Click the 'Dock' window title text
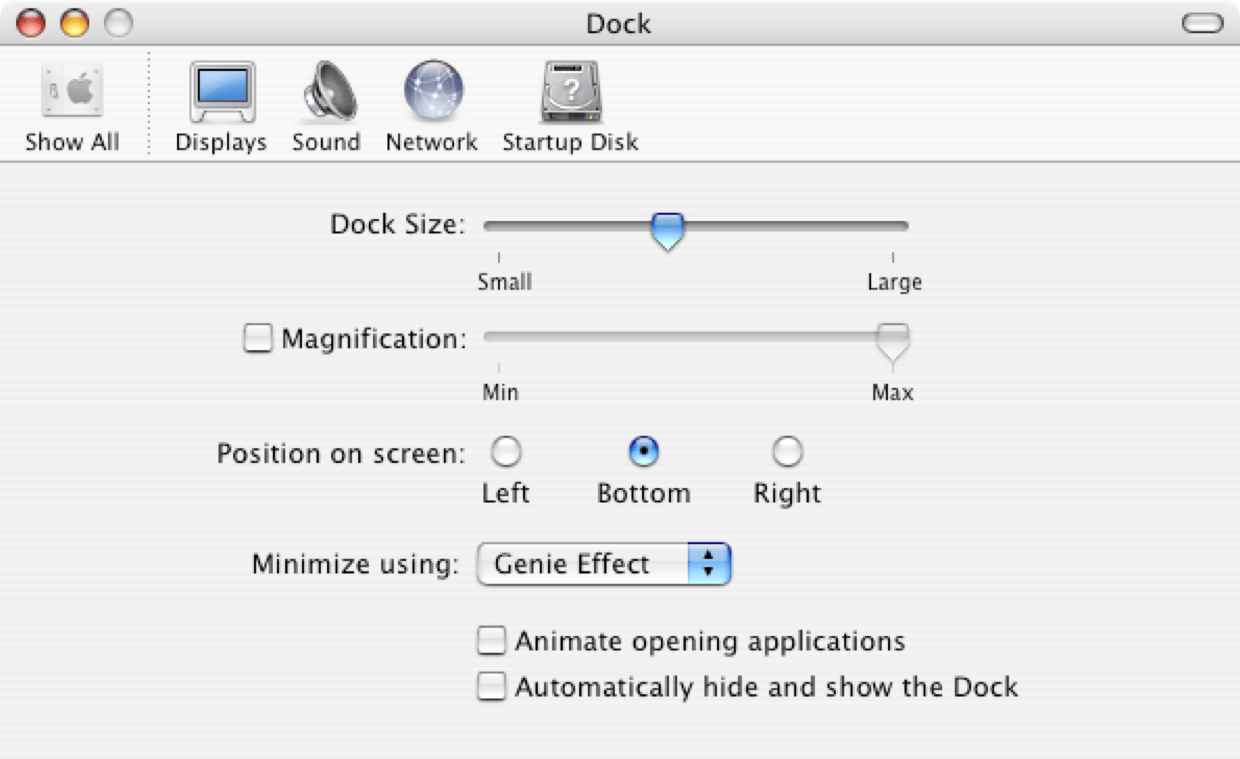 619,23
